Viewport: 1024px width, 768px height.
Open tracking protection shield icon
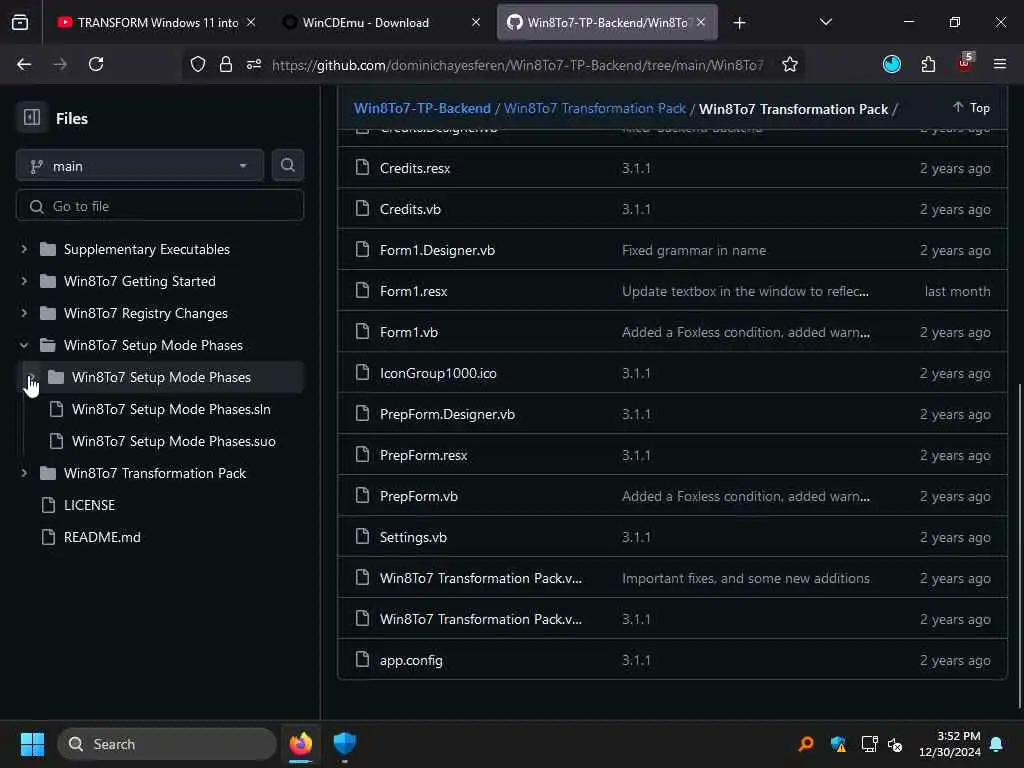point(198,64)
